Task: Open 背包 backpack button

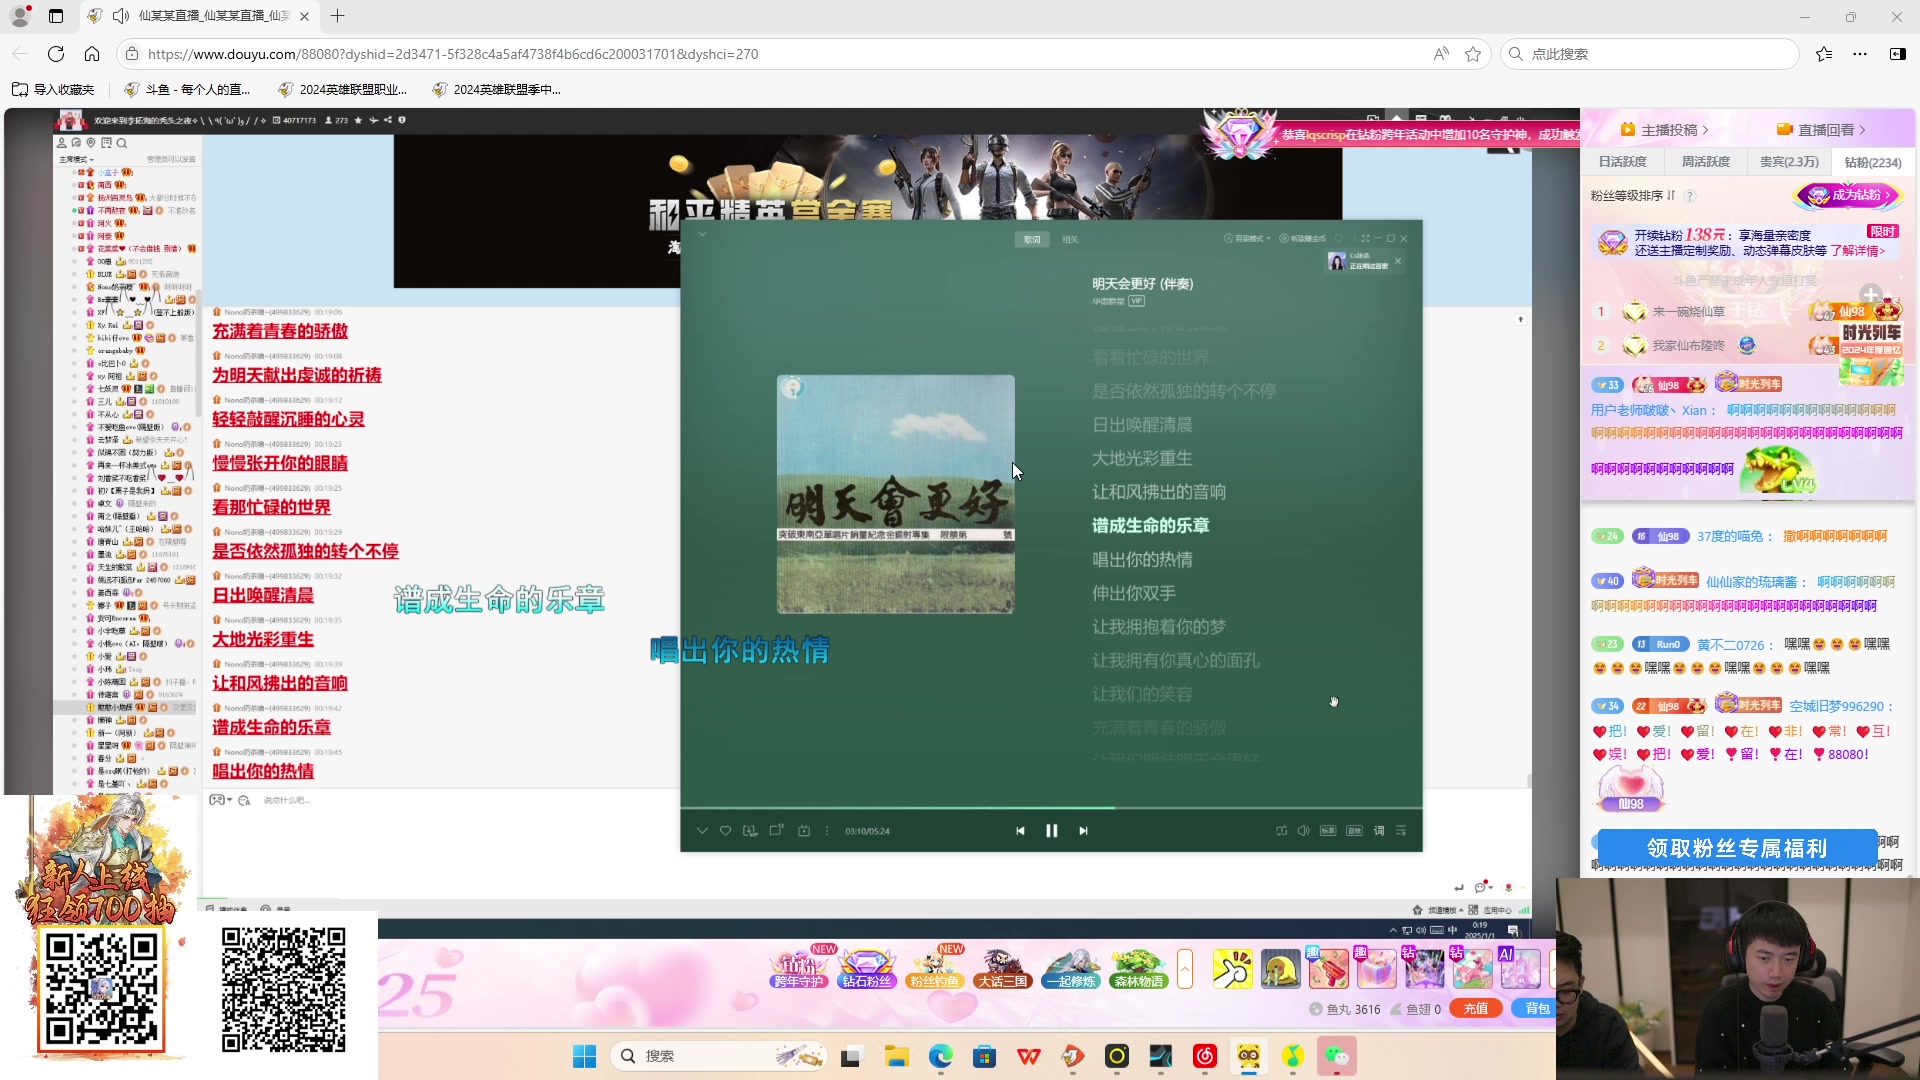Action: point(1536,1009)
